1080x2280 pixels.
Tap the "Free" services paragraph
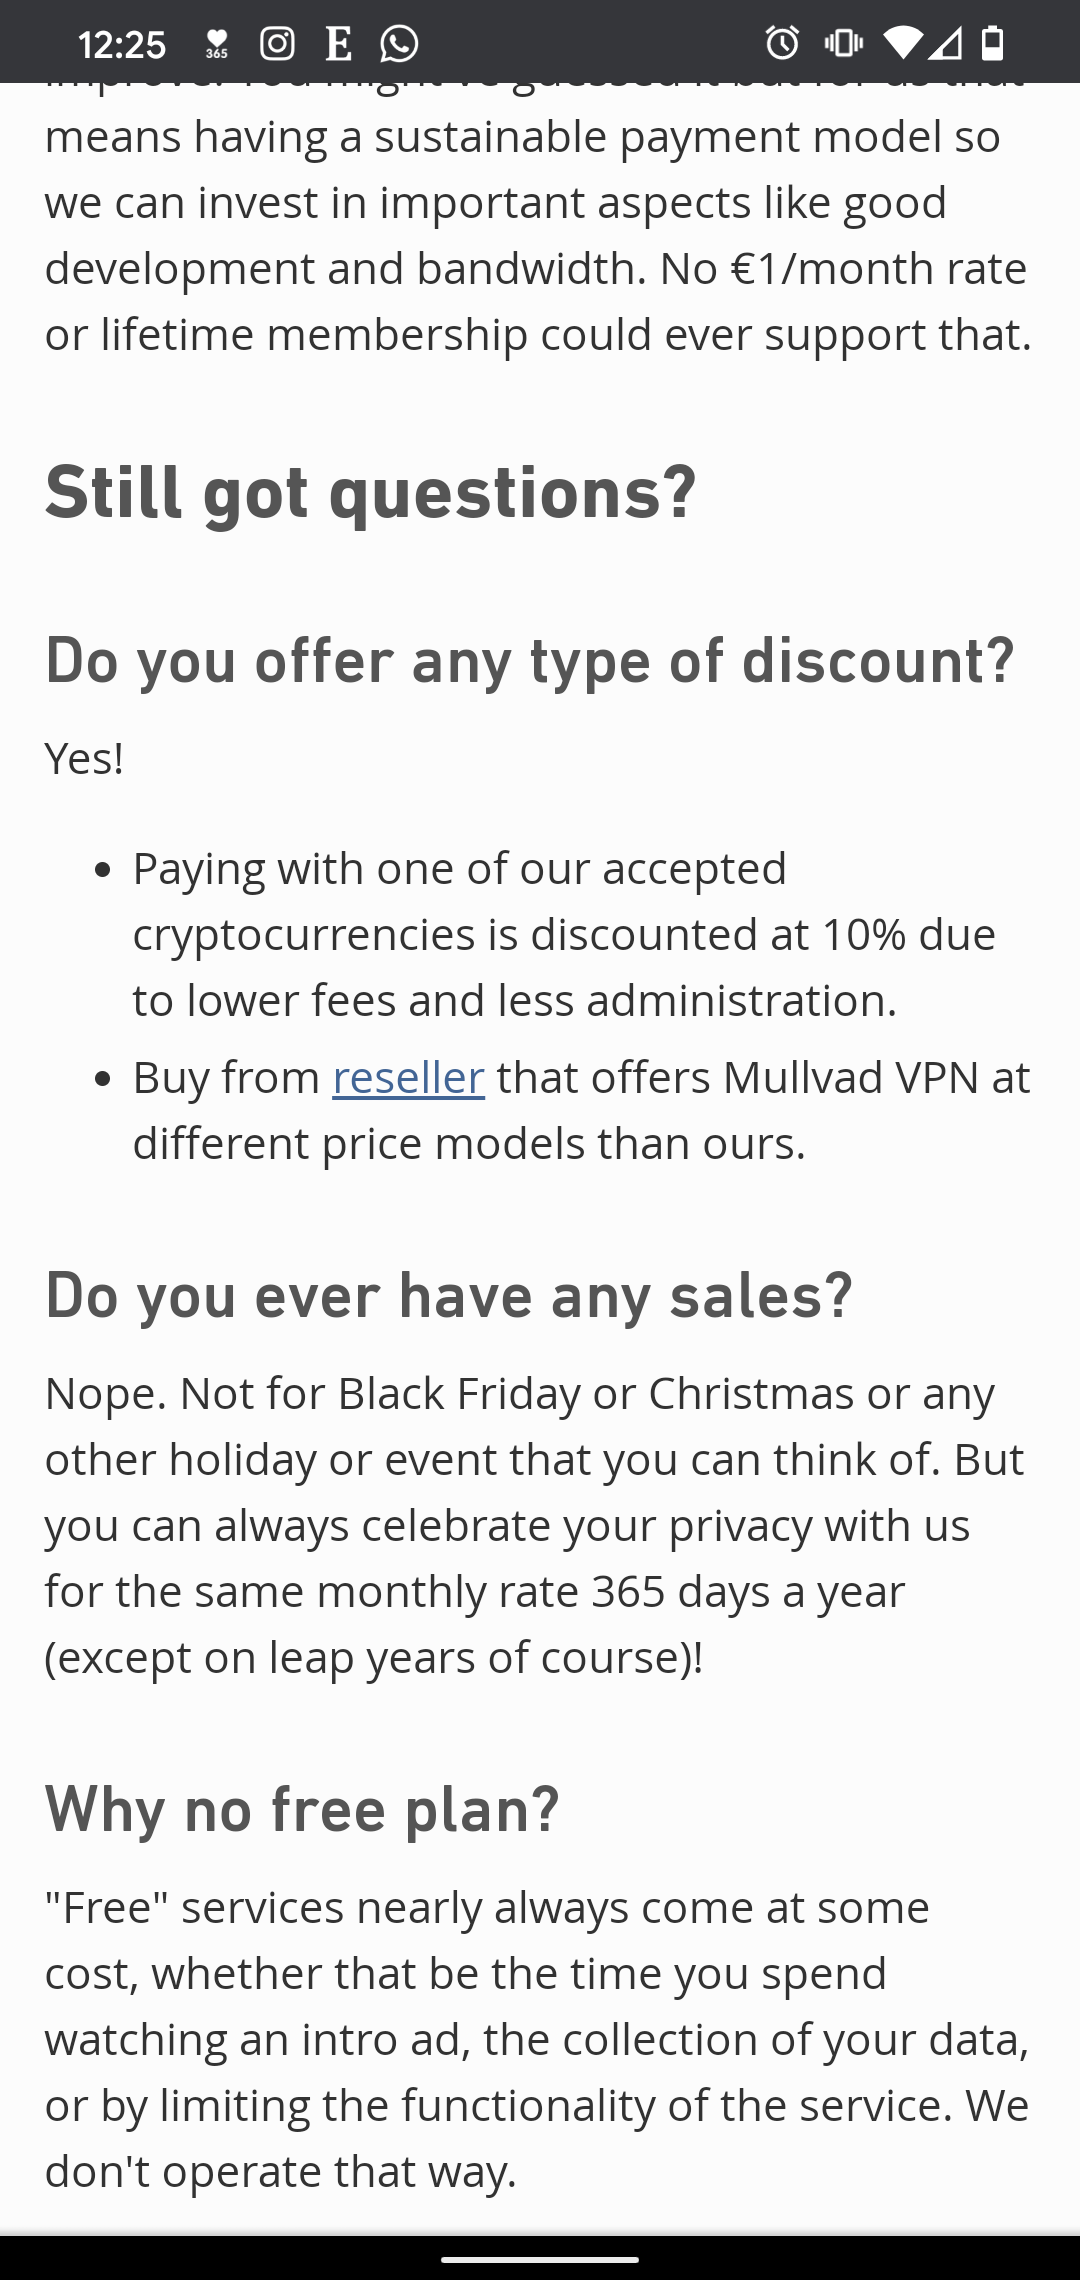[537, 2039]
